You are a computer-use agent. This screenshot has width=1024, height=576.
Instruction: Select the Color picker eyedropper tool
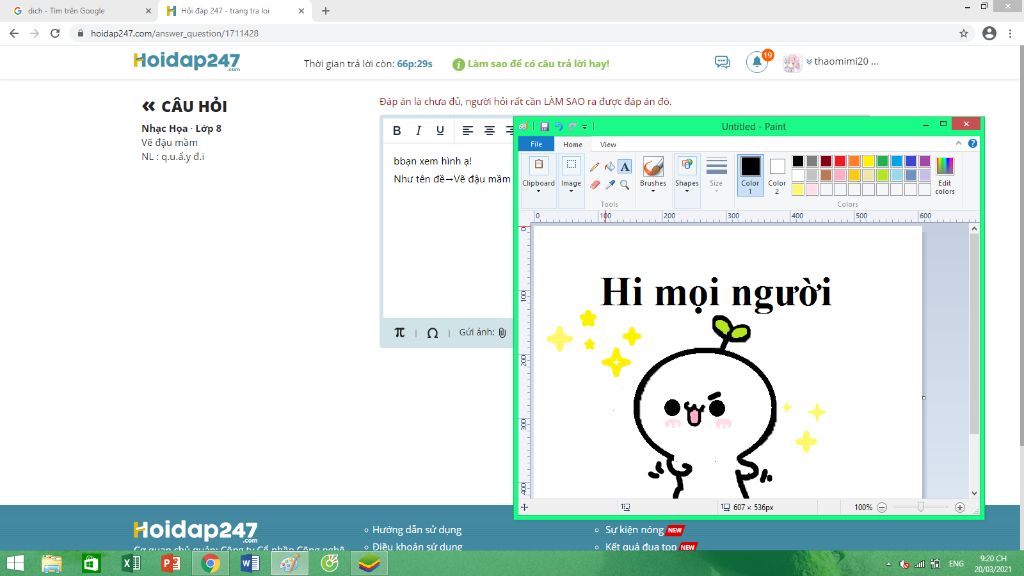coord(609,185)
